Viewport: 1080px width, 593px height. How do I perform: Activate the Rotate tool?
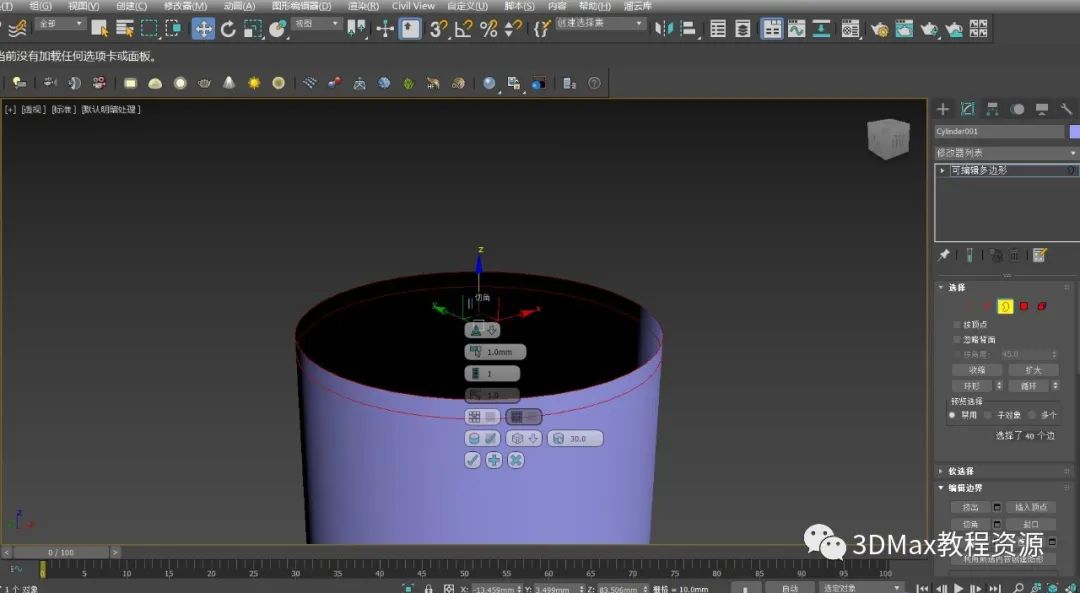click(228, 29)
